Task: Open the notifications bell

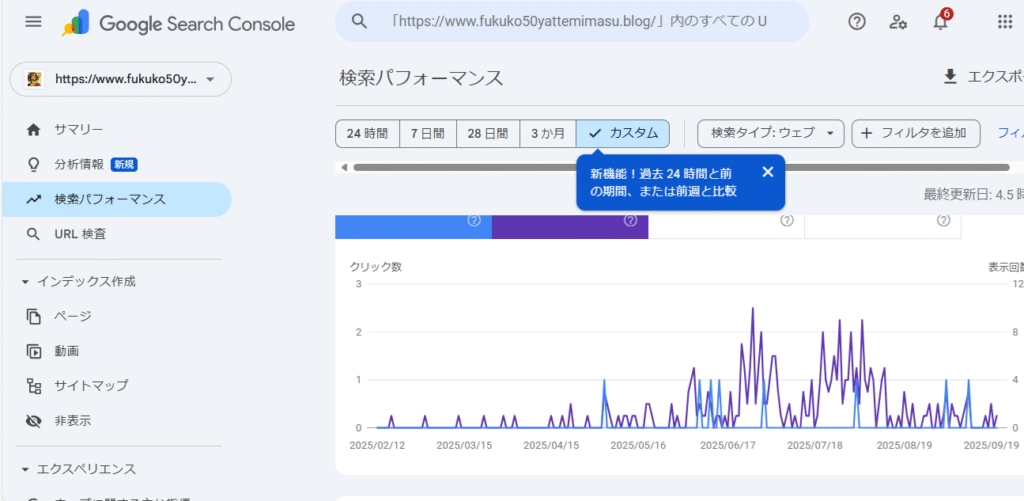Action: coord(940,22)
